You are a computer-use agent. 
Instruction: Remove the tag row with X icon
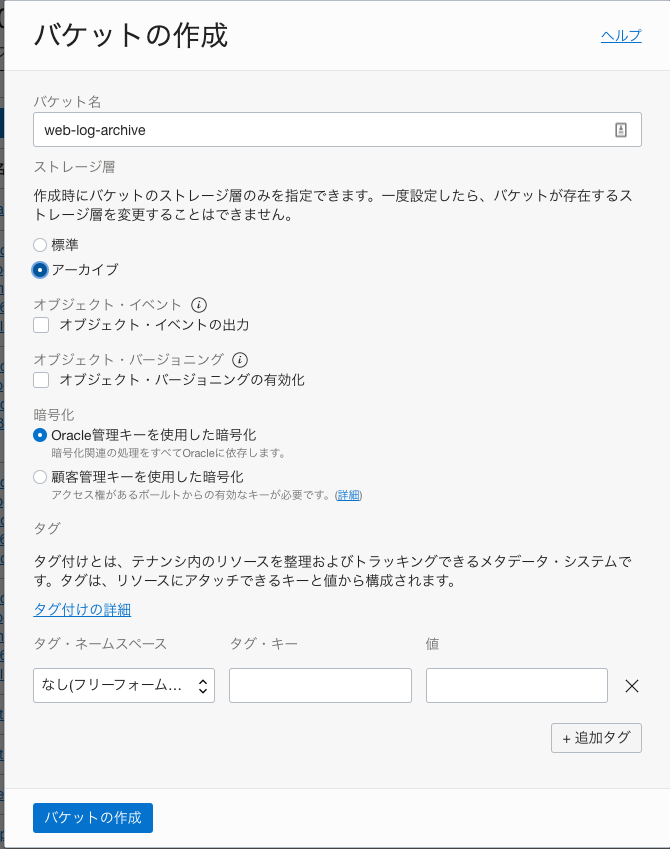tap(631, 686)
